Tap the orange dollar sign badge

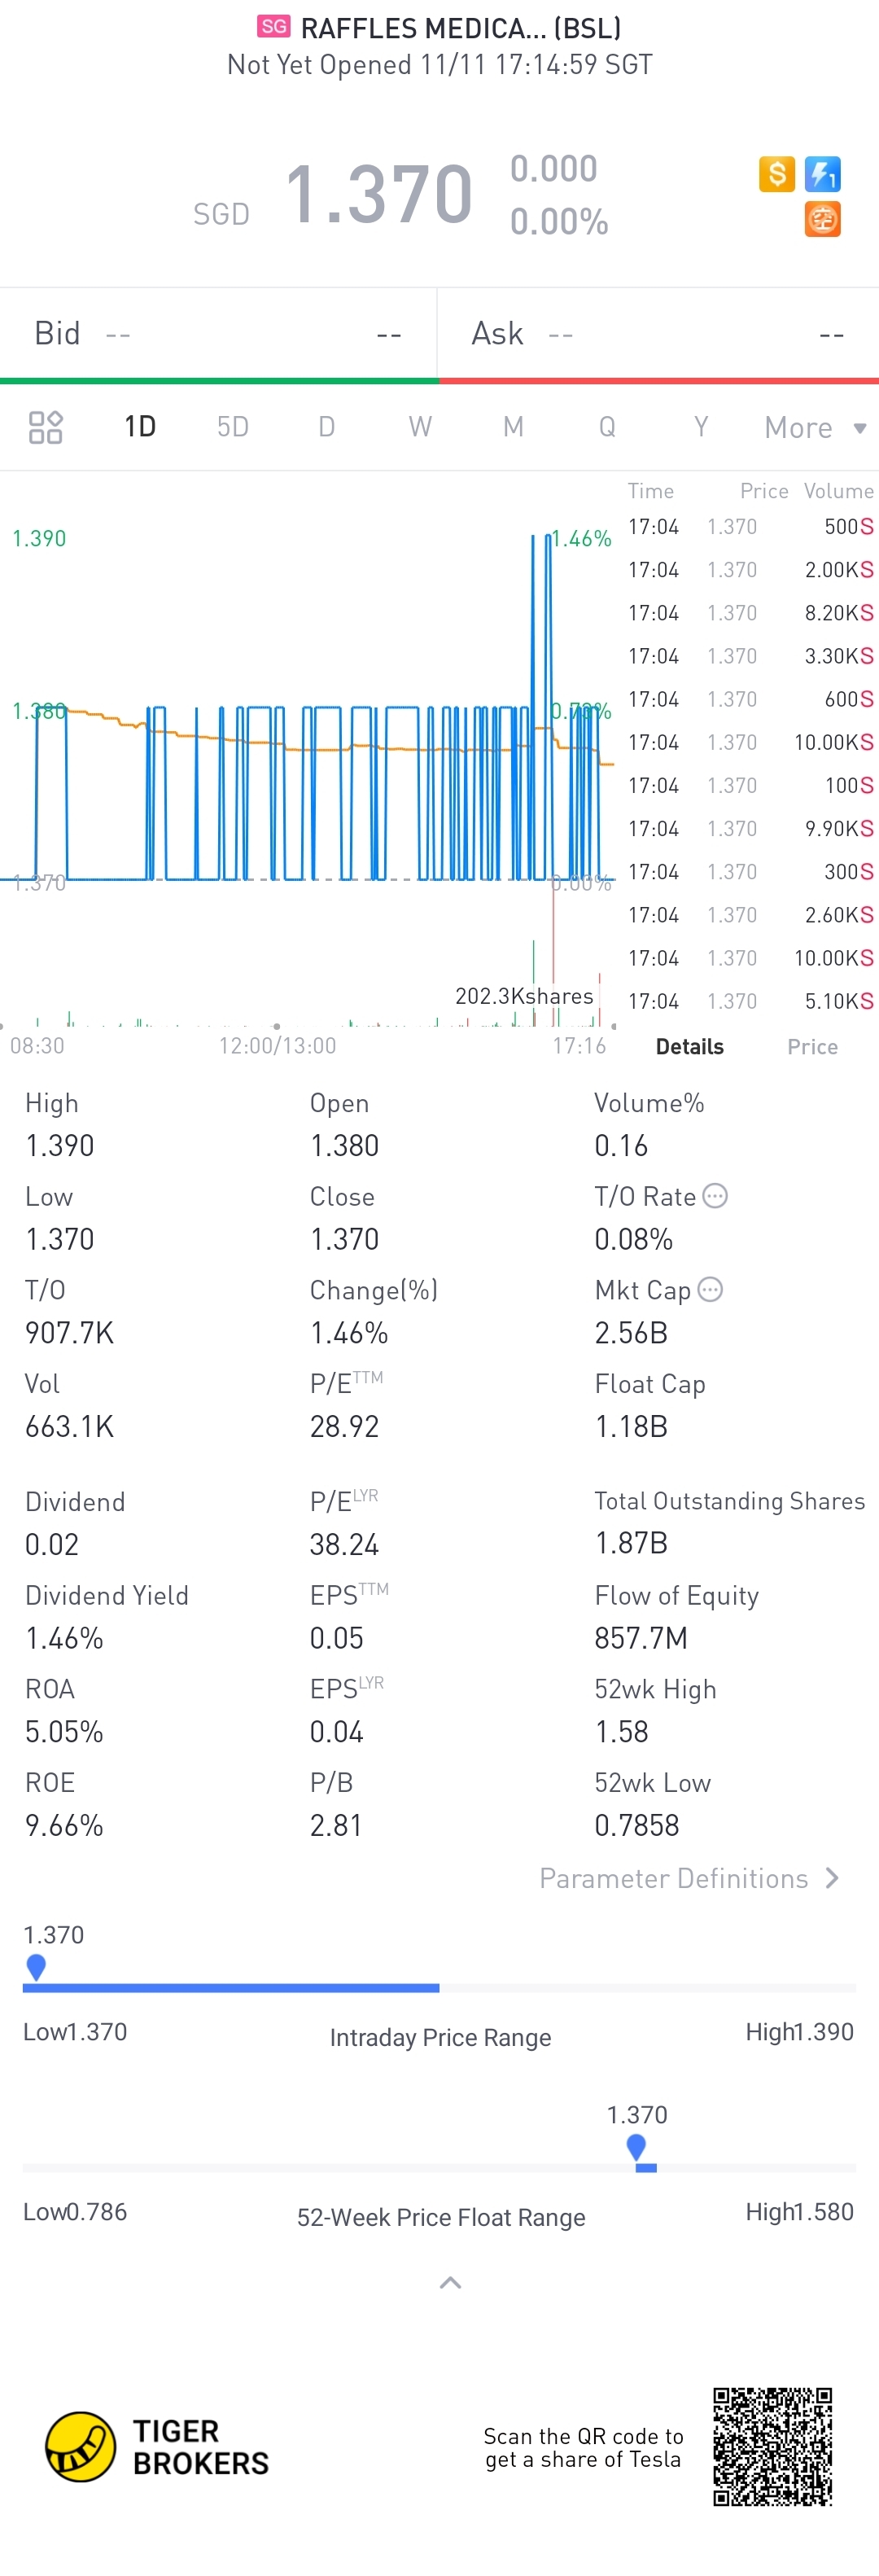coord(776,174)
